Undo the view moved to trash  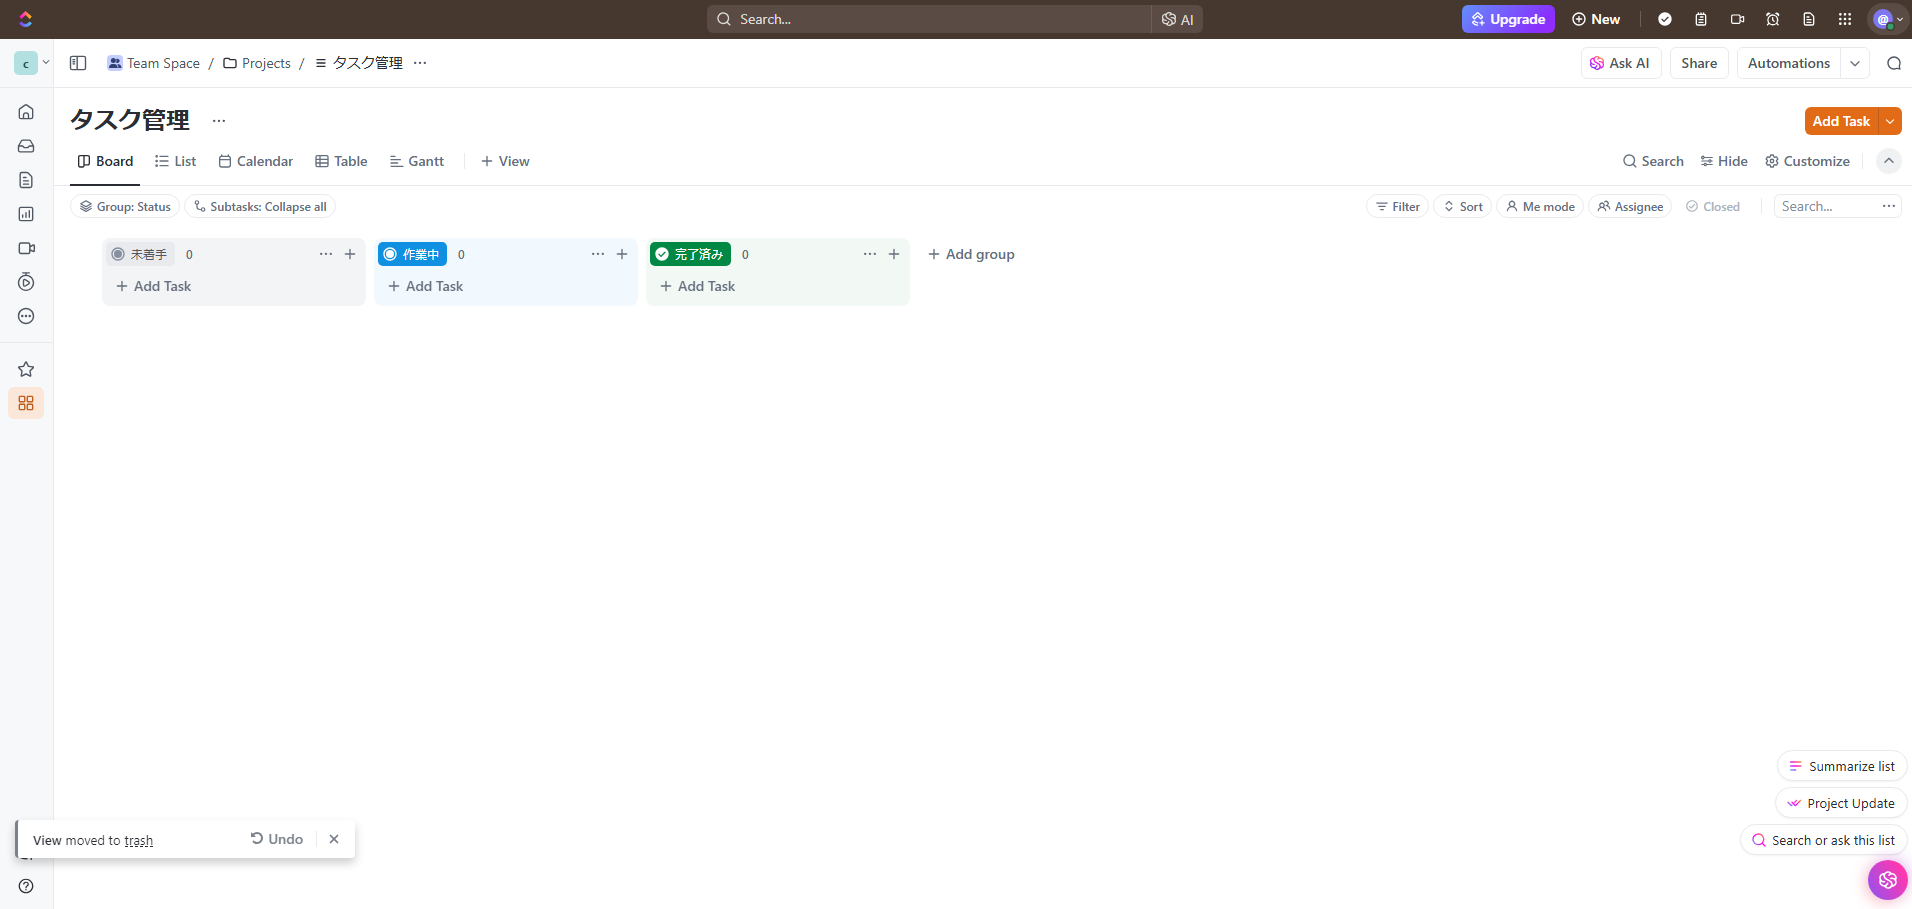click(x=277, y=839)
